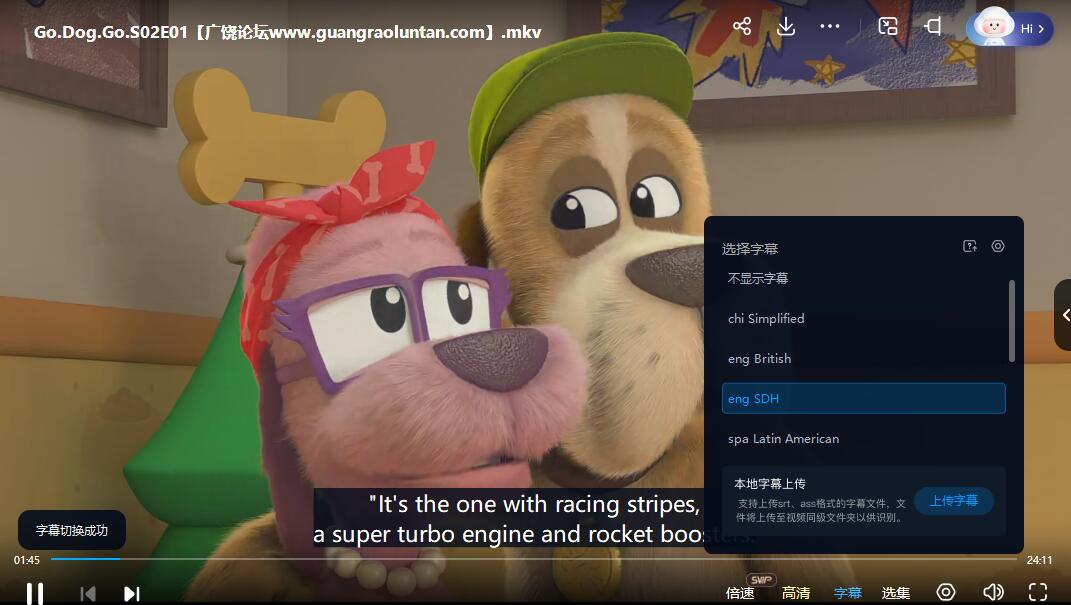Expand the side panel arrow at right edge
The image size is (1071, 605).
tap(1063, 315)
